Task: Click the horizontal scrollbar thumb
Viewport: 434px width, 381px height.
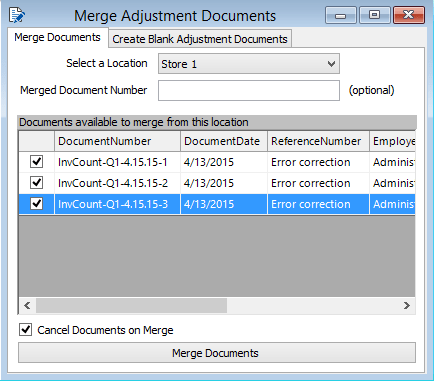Action: [x=131, y=305]
